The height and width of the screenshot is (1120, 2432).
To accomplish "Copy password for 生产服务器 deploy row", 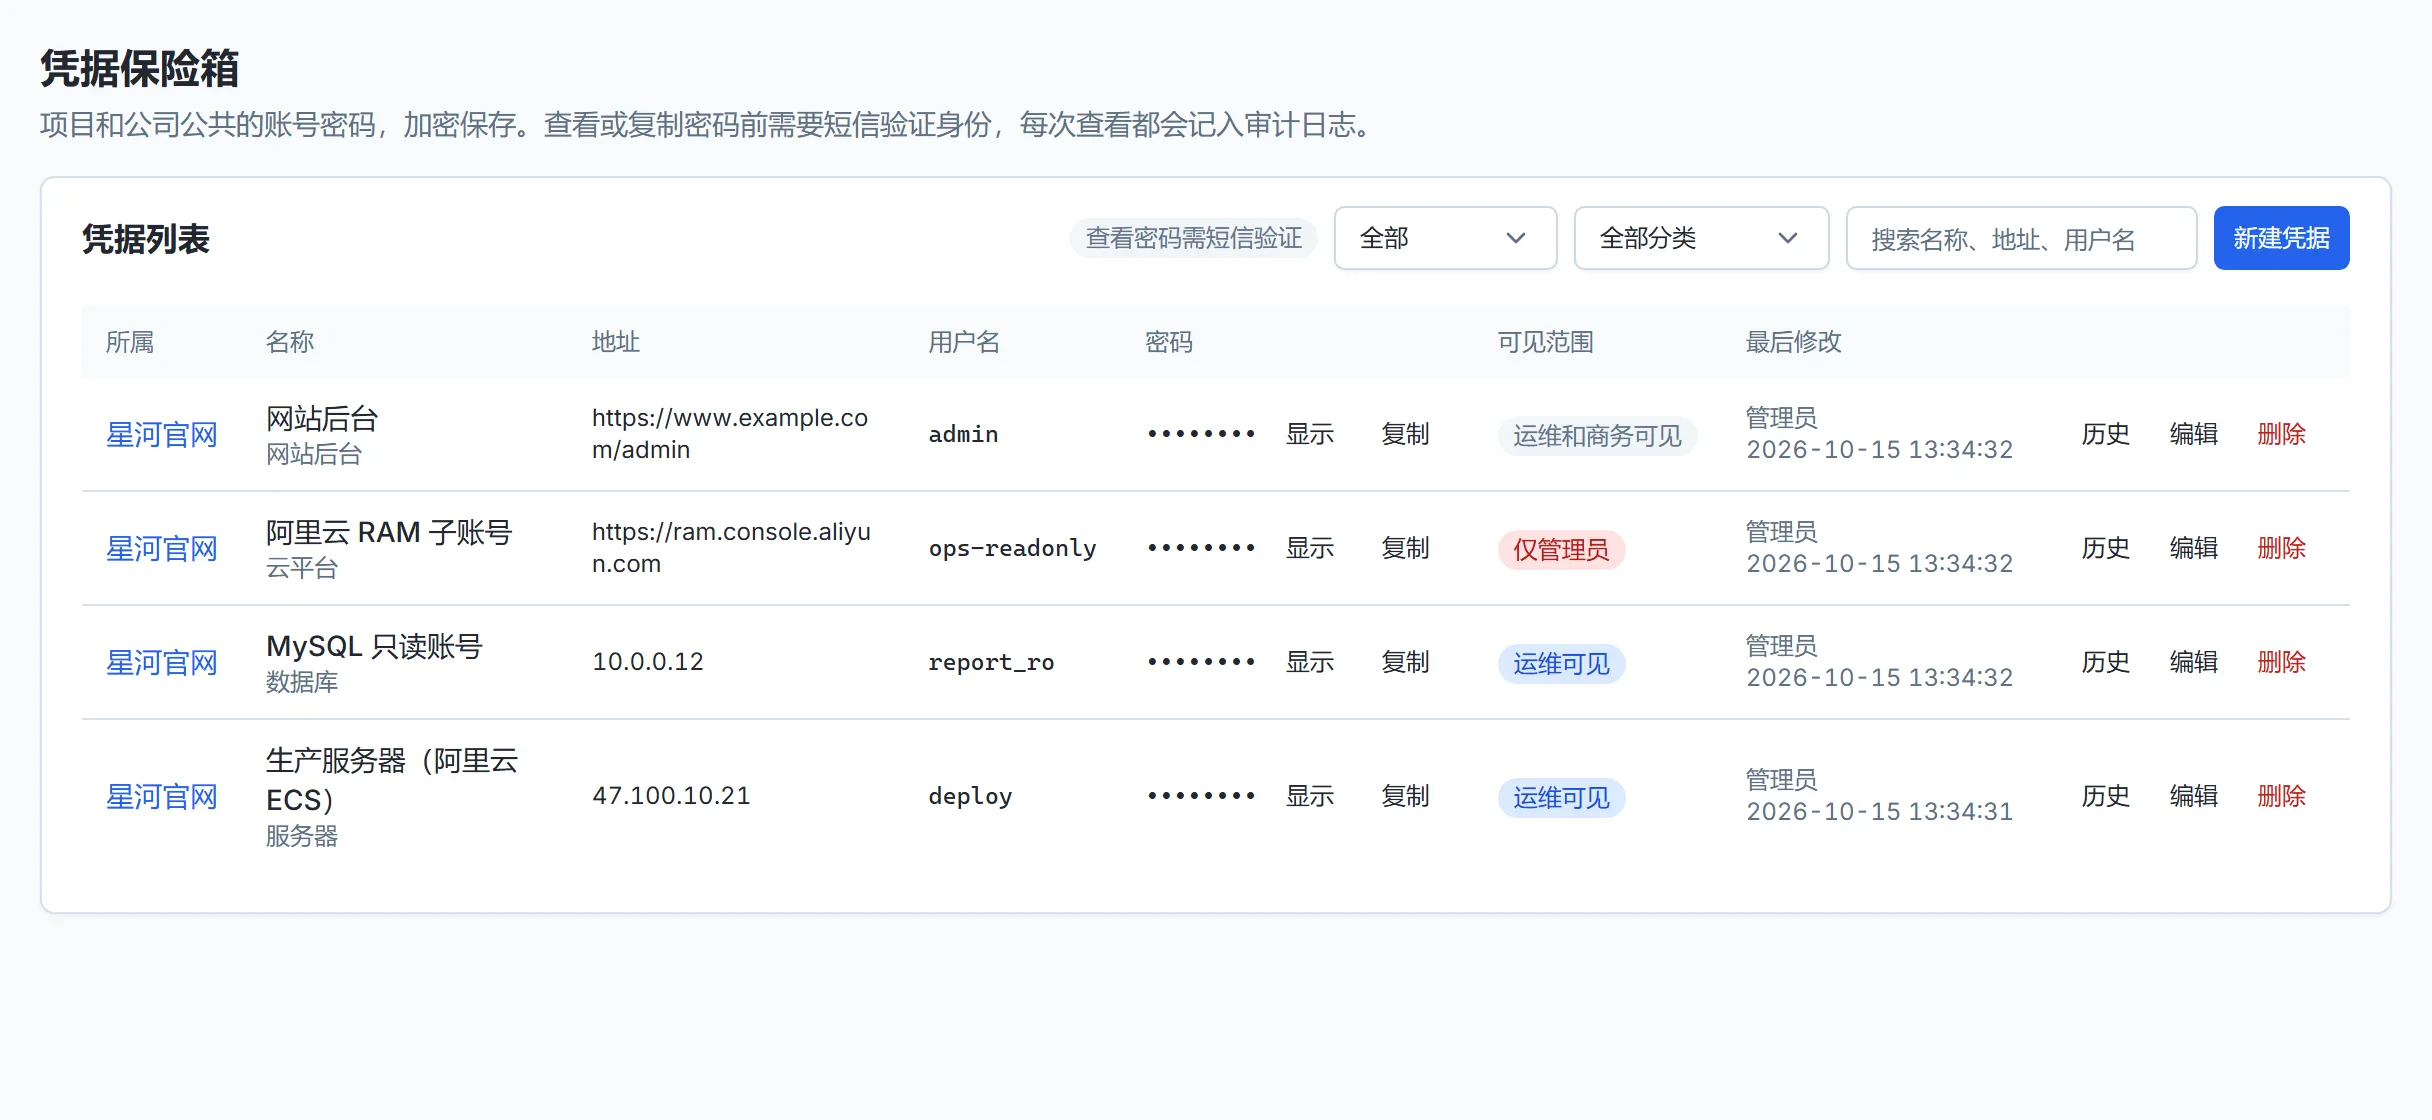I will tap(1405, 796).
